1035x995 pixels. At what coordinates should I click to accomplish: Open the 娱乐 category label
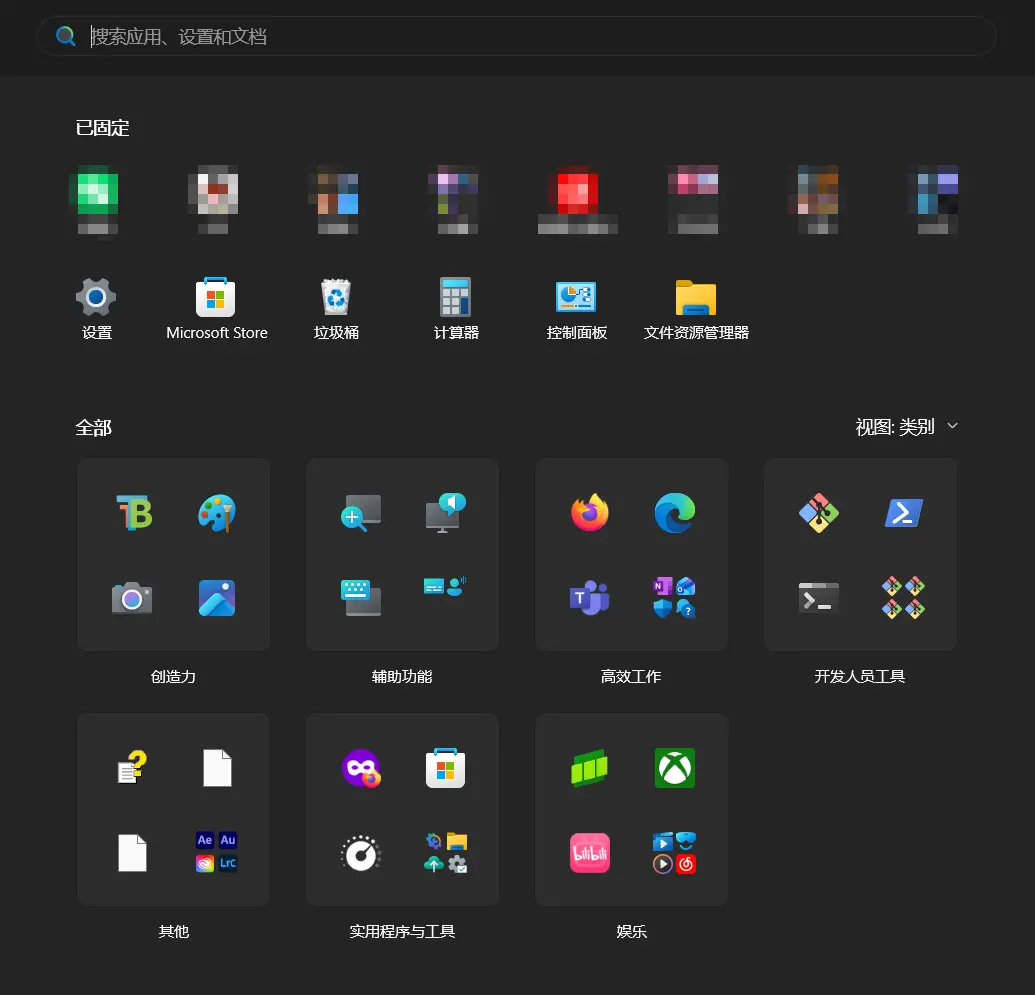pos(631,931)
